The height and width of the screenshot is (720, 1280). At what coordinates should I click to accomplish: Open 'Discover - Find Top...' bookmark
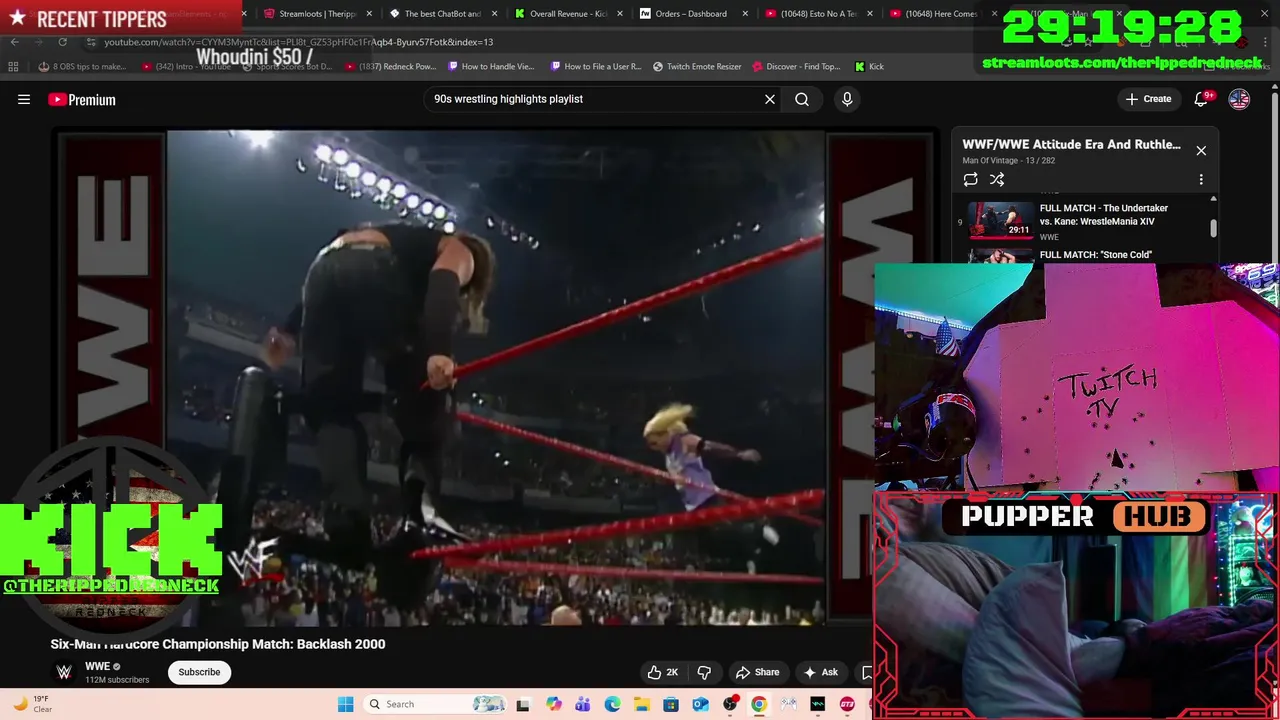[x=796, y=67]
